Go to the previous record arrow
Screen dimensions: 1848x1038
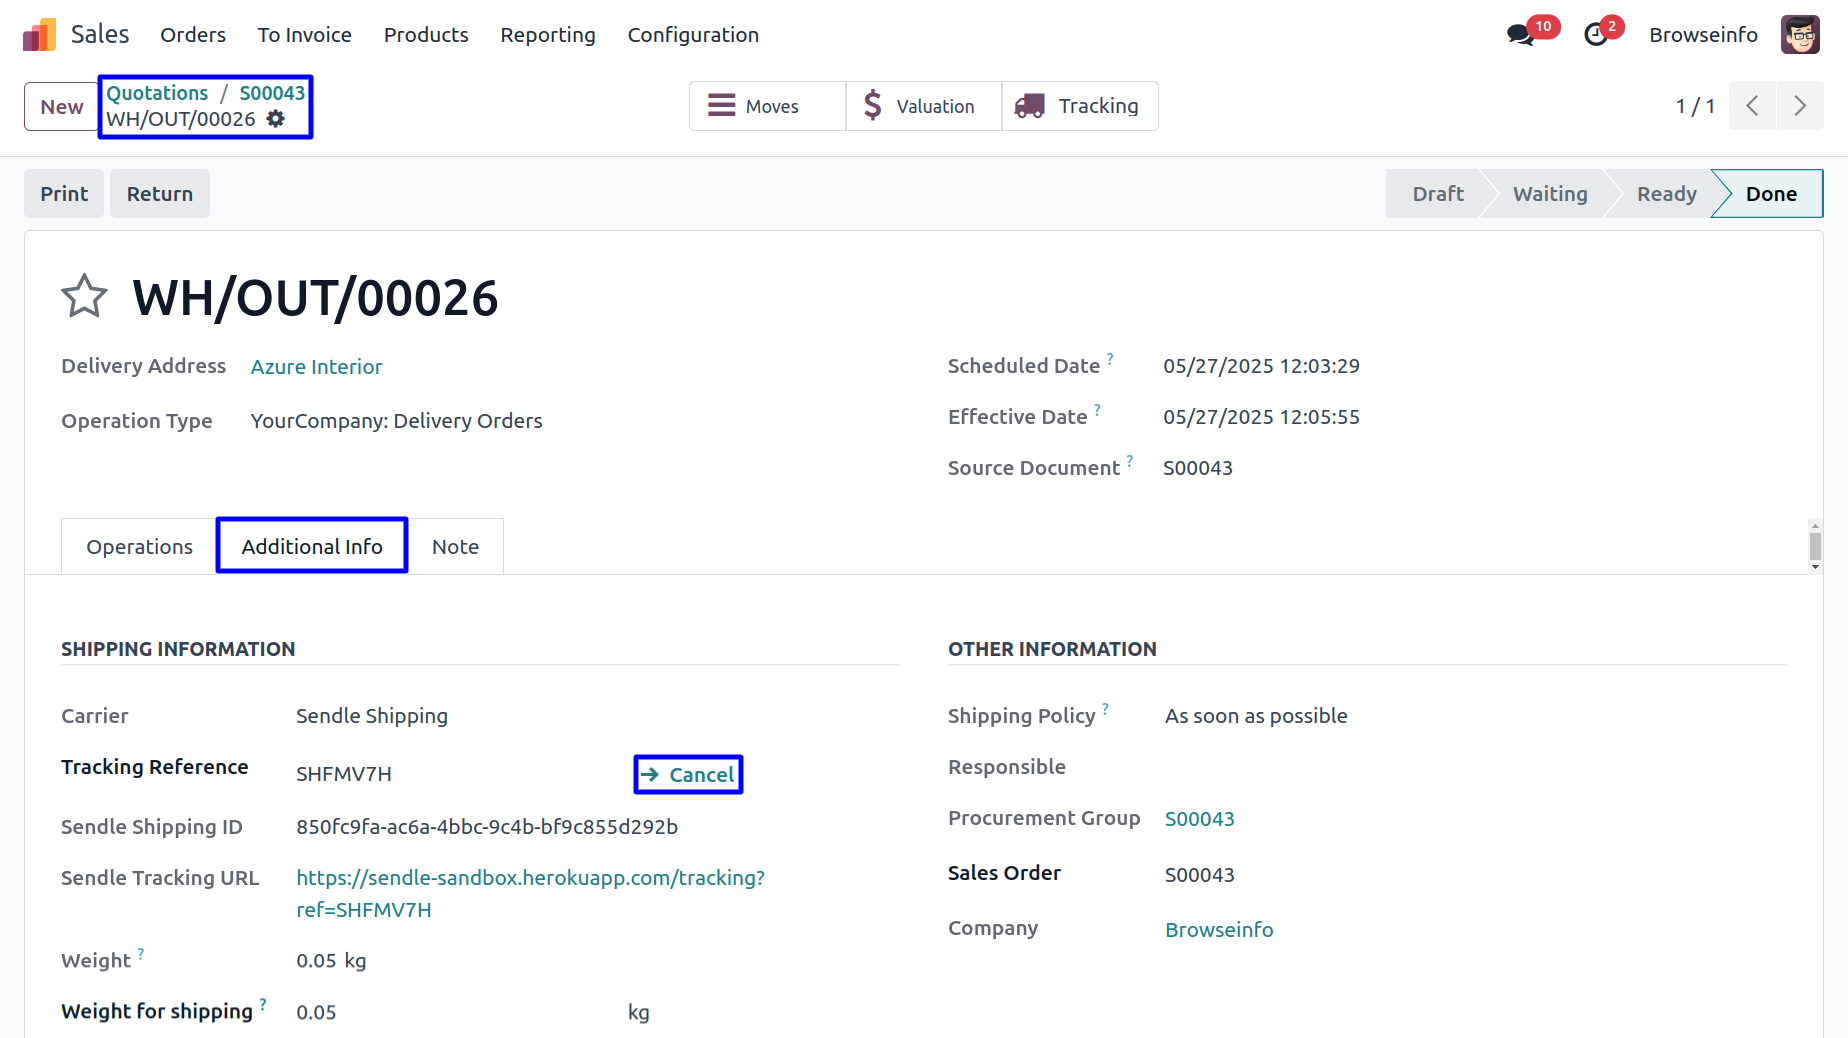tap(1752, 106)
